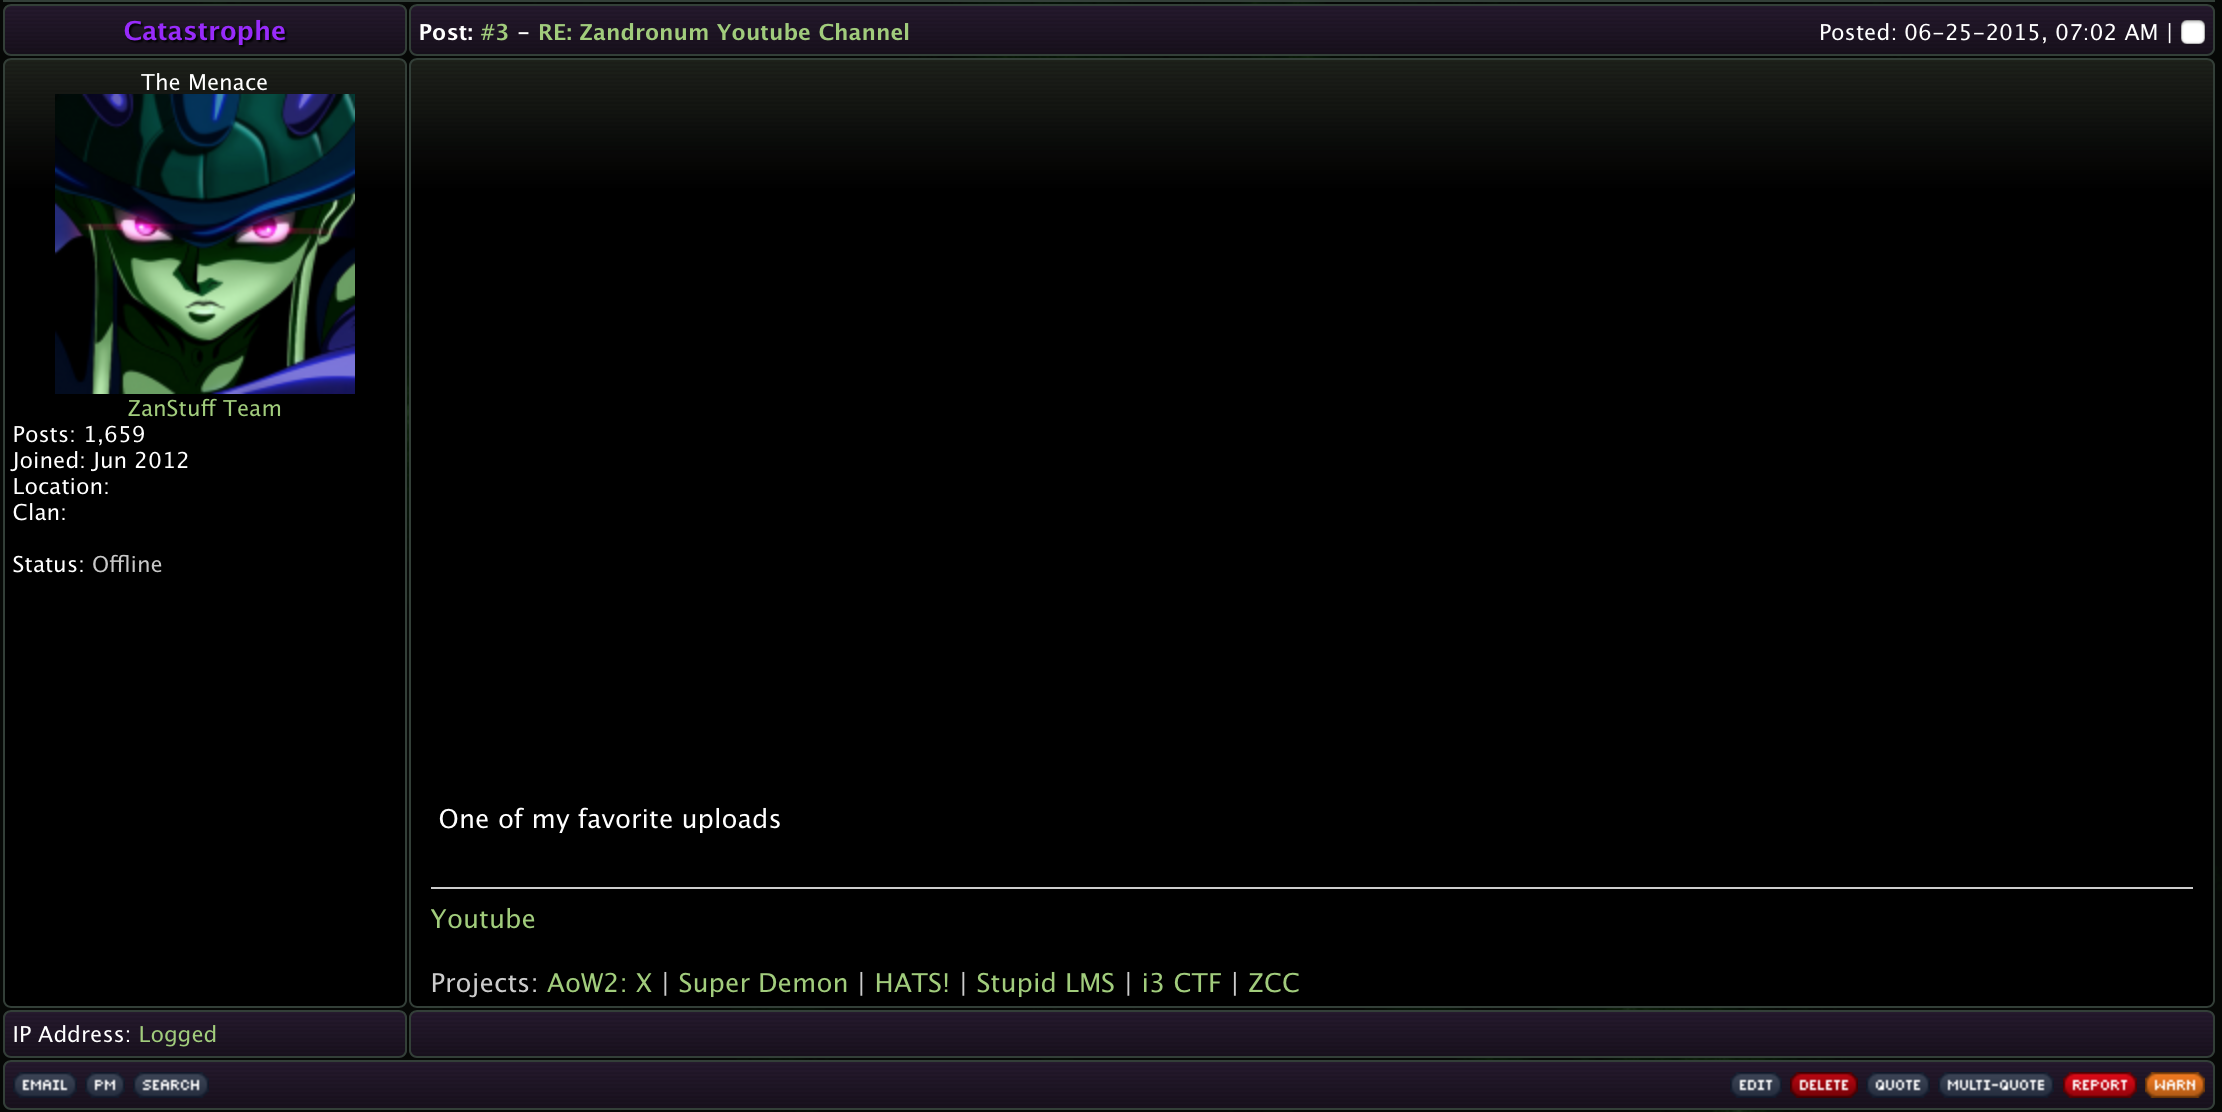This screenshot has height=1112, width=2222.
Task: Click the MULTI-QUOTE button
Action: 1995,1085
